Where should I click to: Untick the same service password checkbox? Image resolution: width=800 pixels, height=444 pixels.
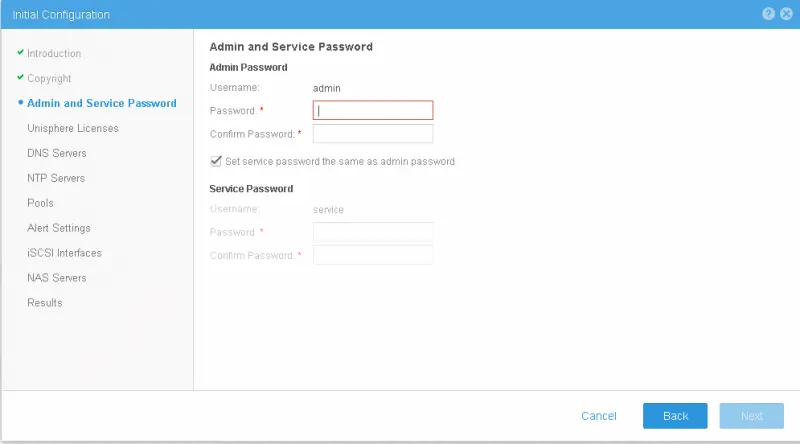[x=216, y=161]
